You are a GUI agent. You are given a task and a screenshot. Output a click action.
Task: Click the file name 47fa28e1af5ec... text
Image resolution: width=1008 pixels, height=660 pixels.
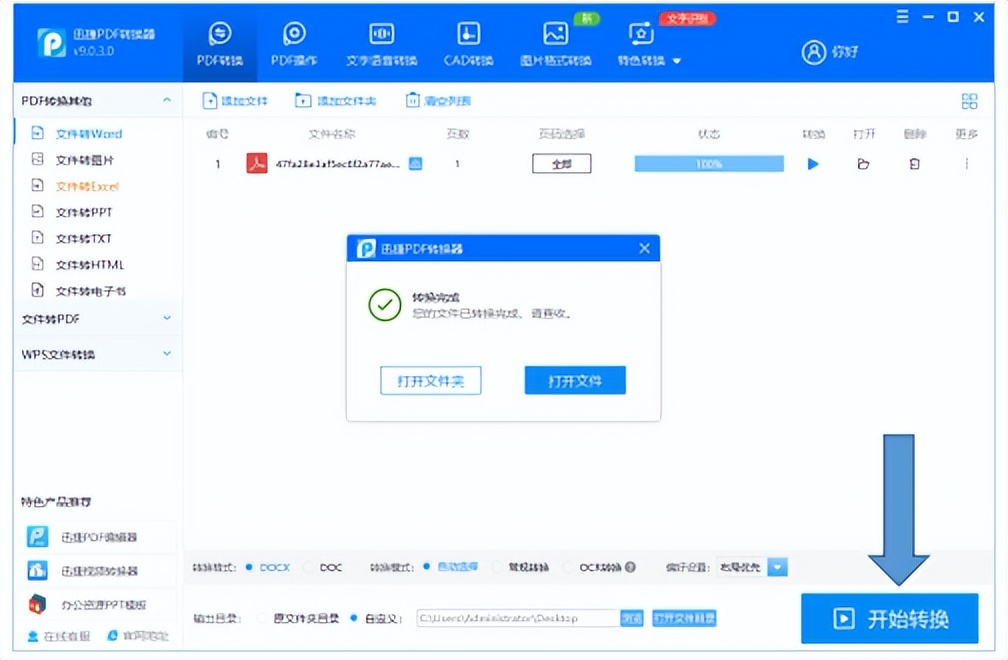(x=338, y=164)
